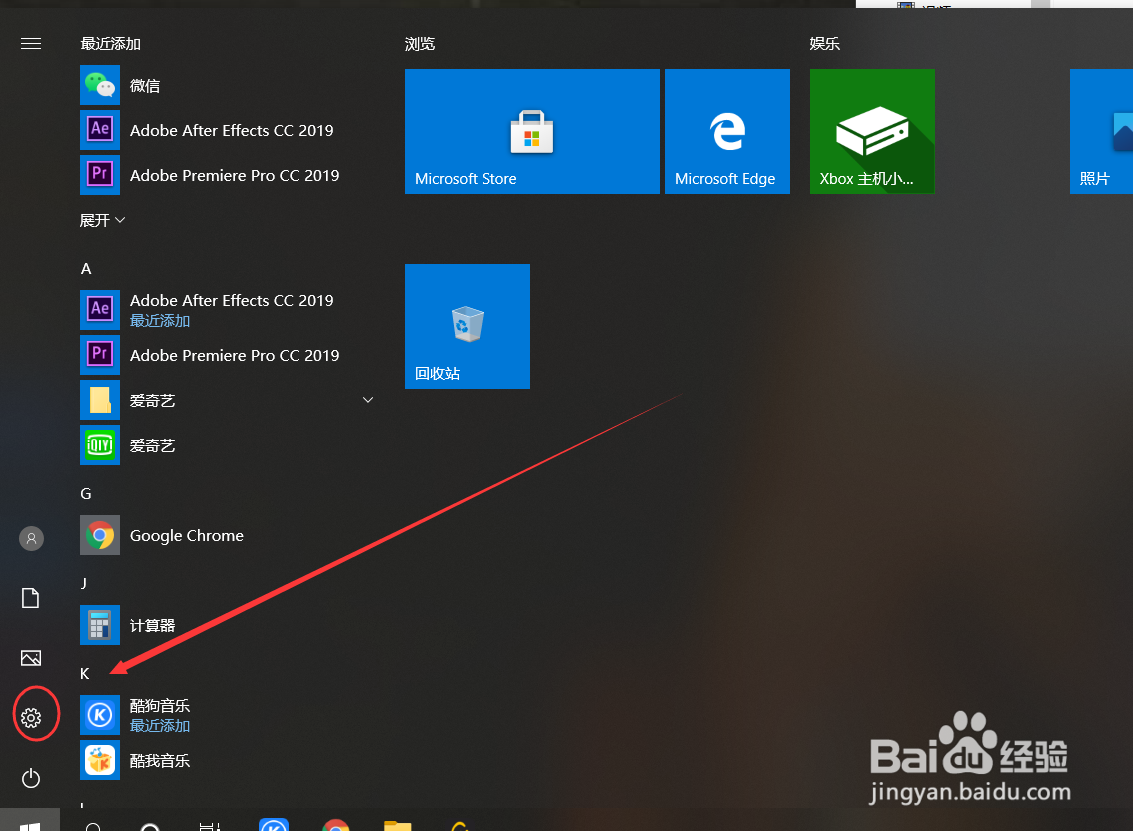Screen dimensions: 1133x831
Task: Launch After Effects CC 2019 under letter A
Action: click(227, 309)
